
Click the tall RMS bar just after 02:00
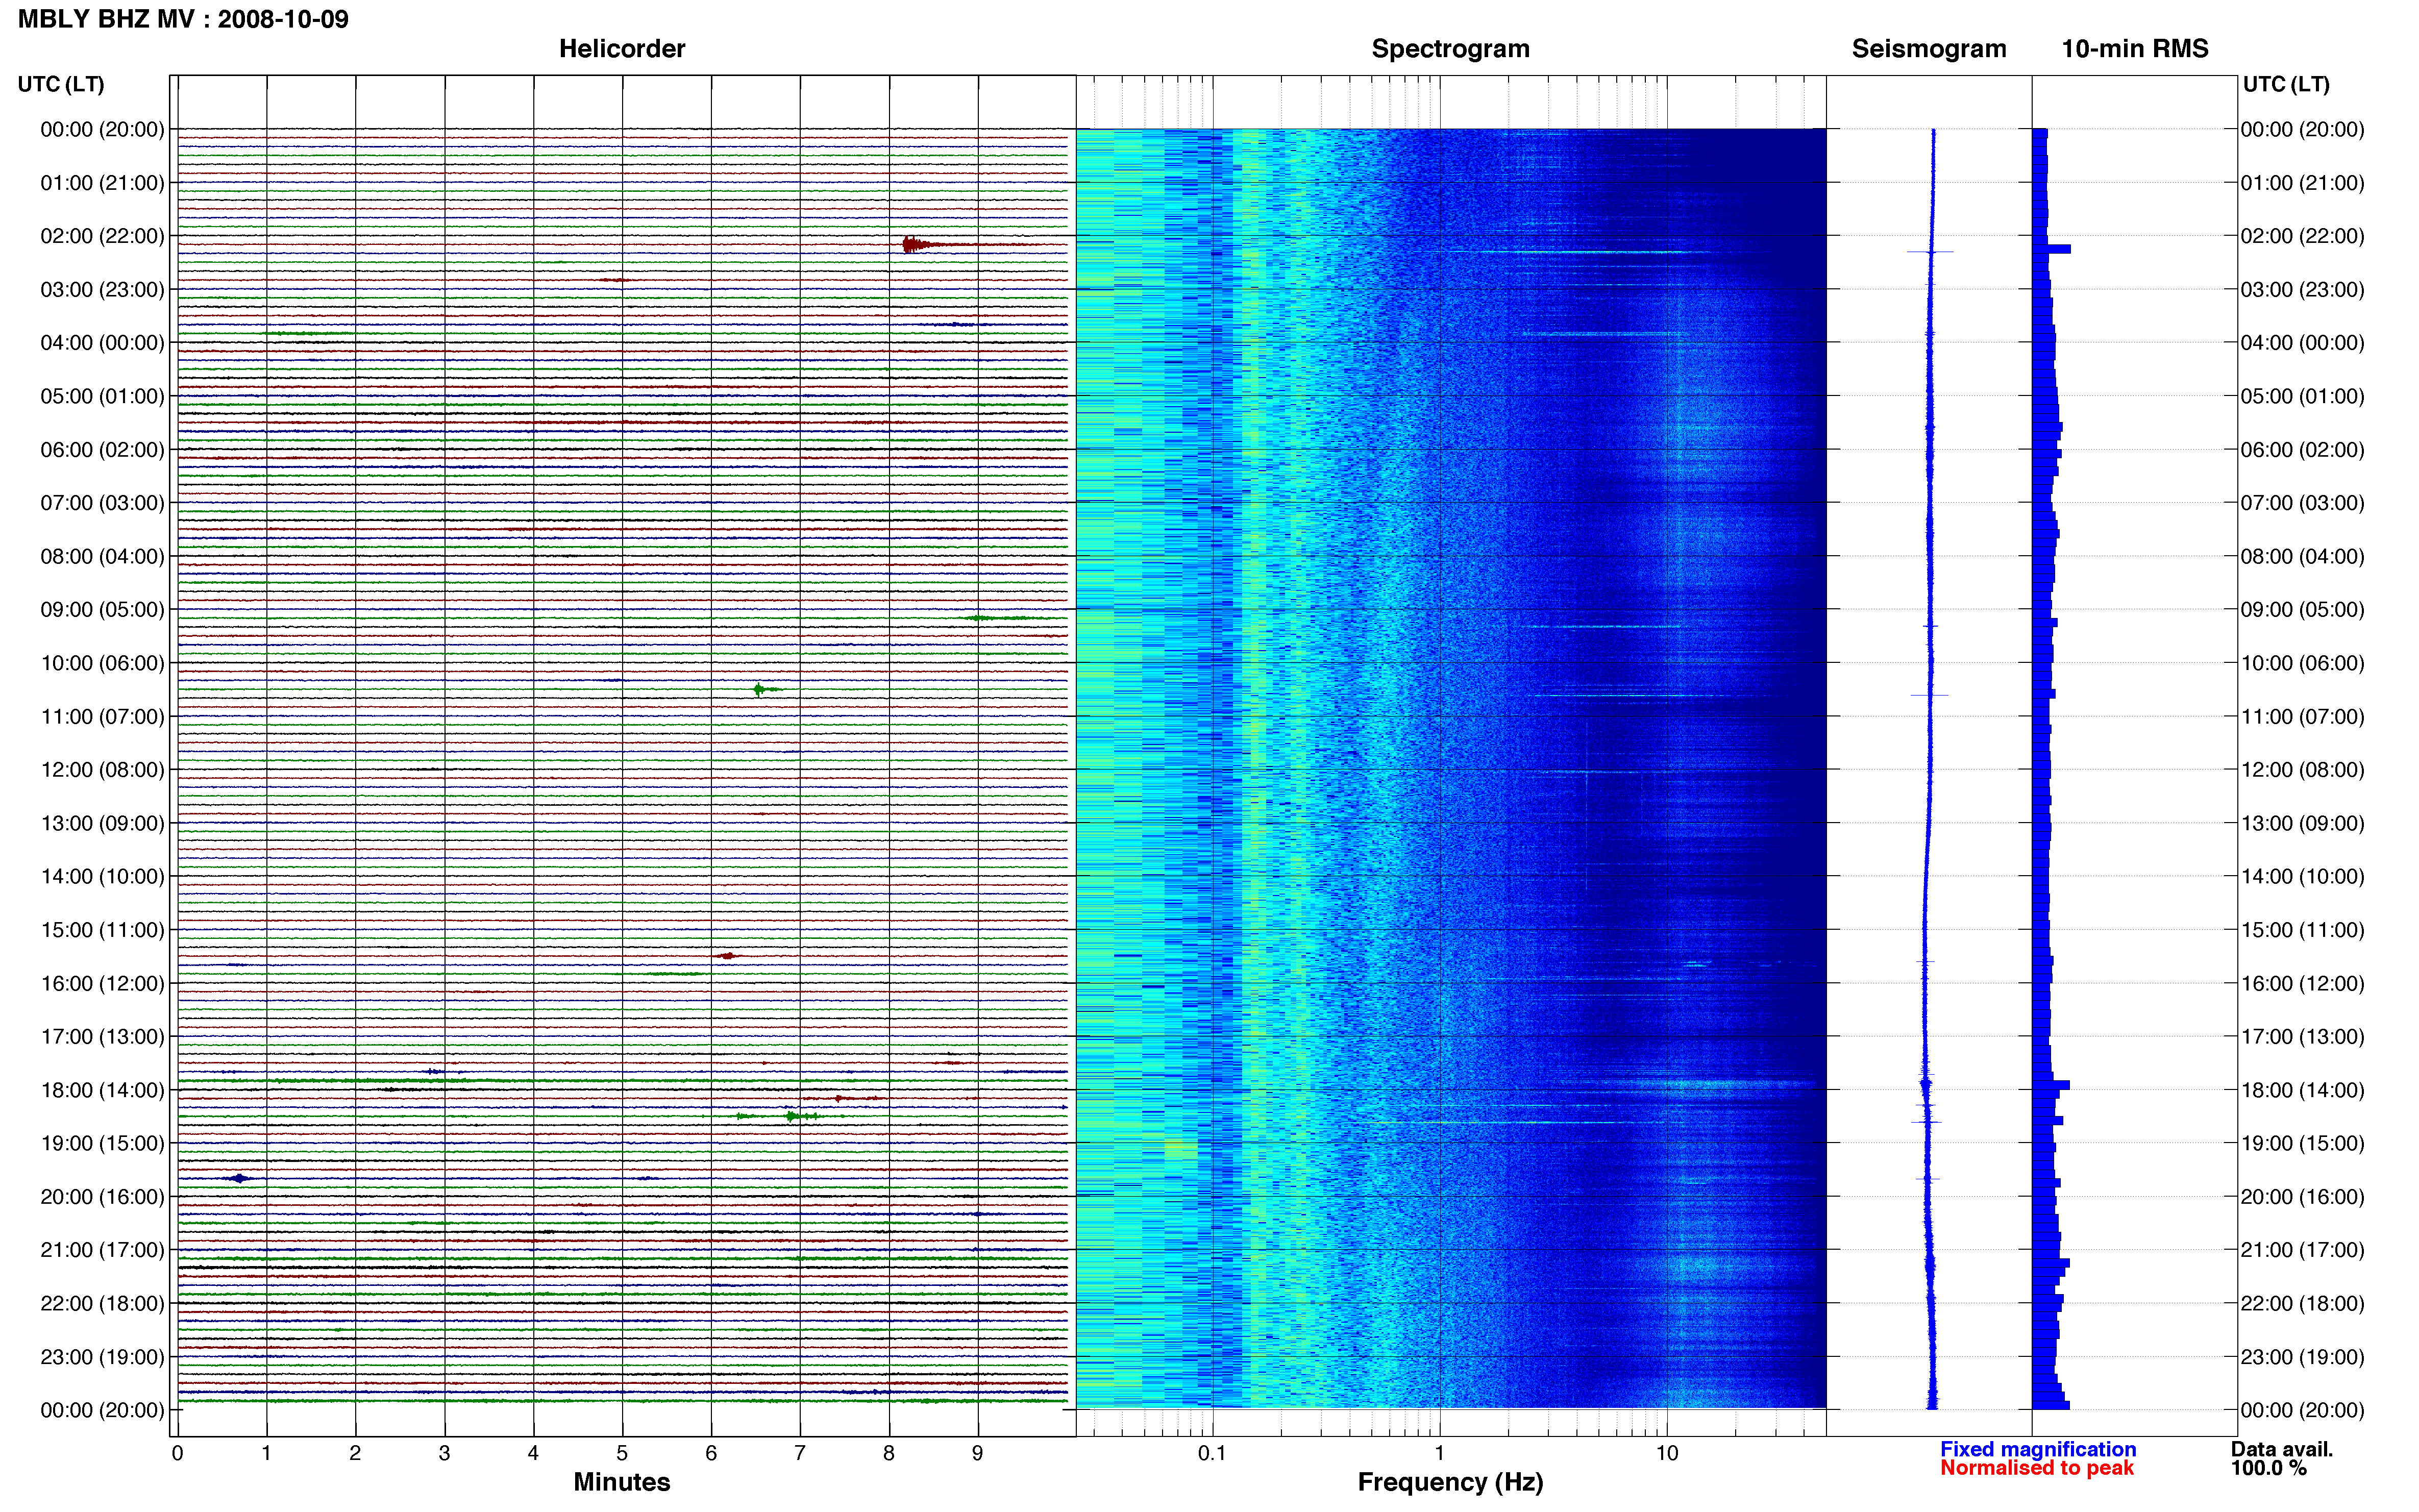[x=2051, y=249]
